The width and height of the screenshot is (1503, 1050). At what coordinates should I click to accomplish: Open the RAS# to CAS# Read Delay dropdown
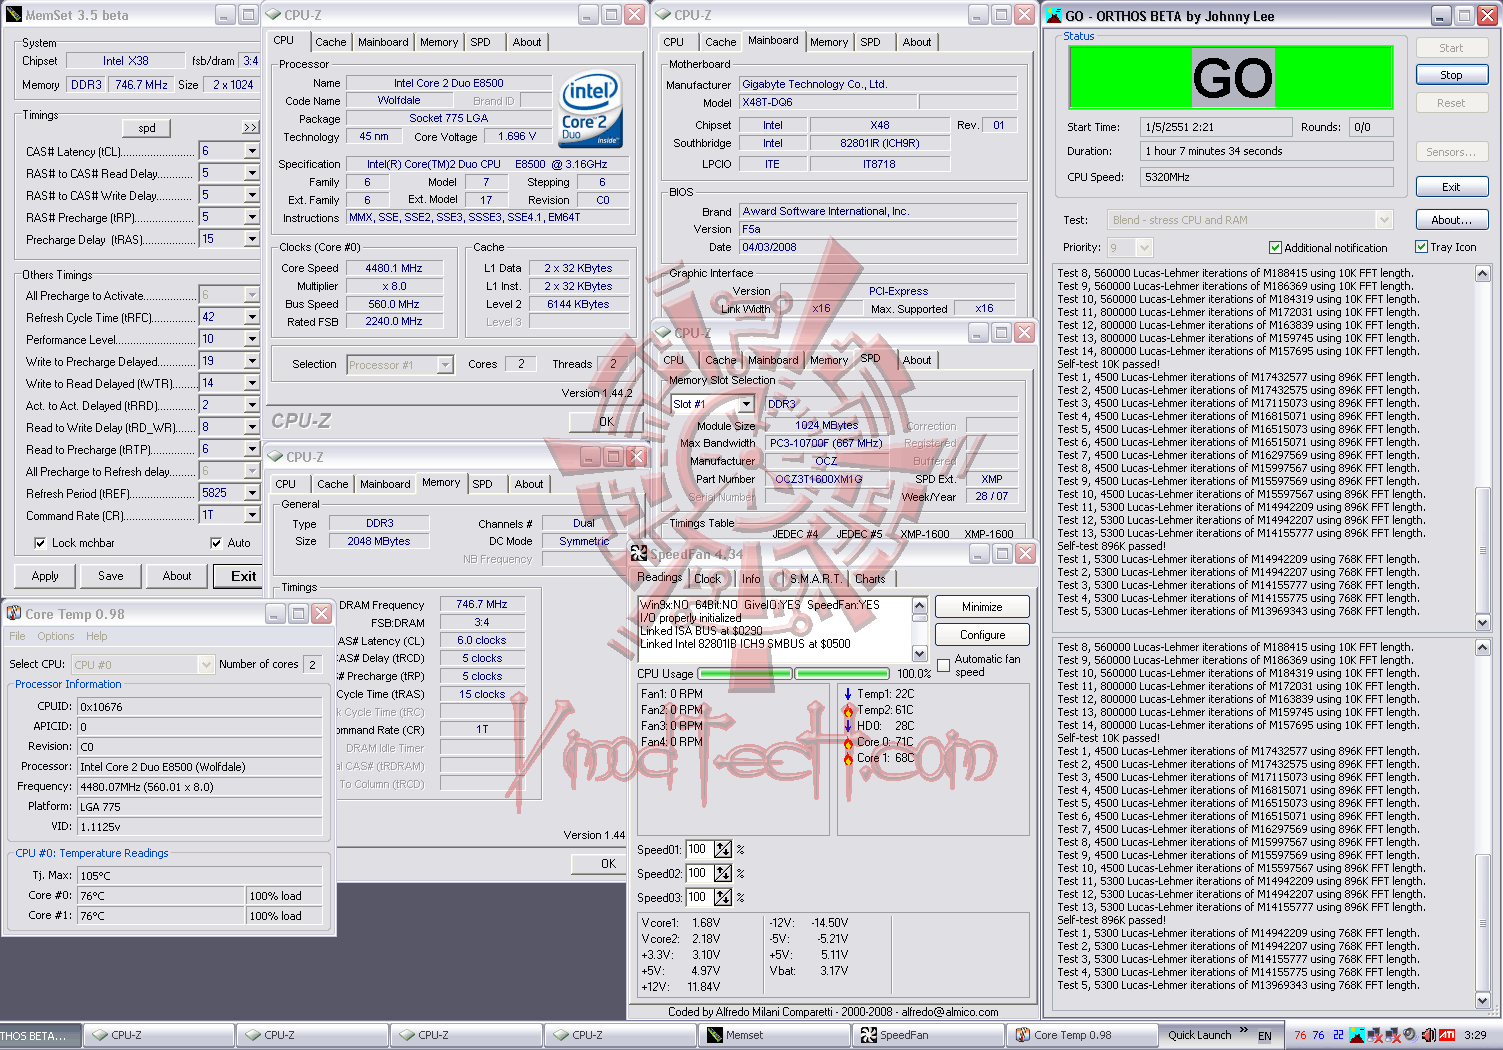252,173
